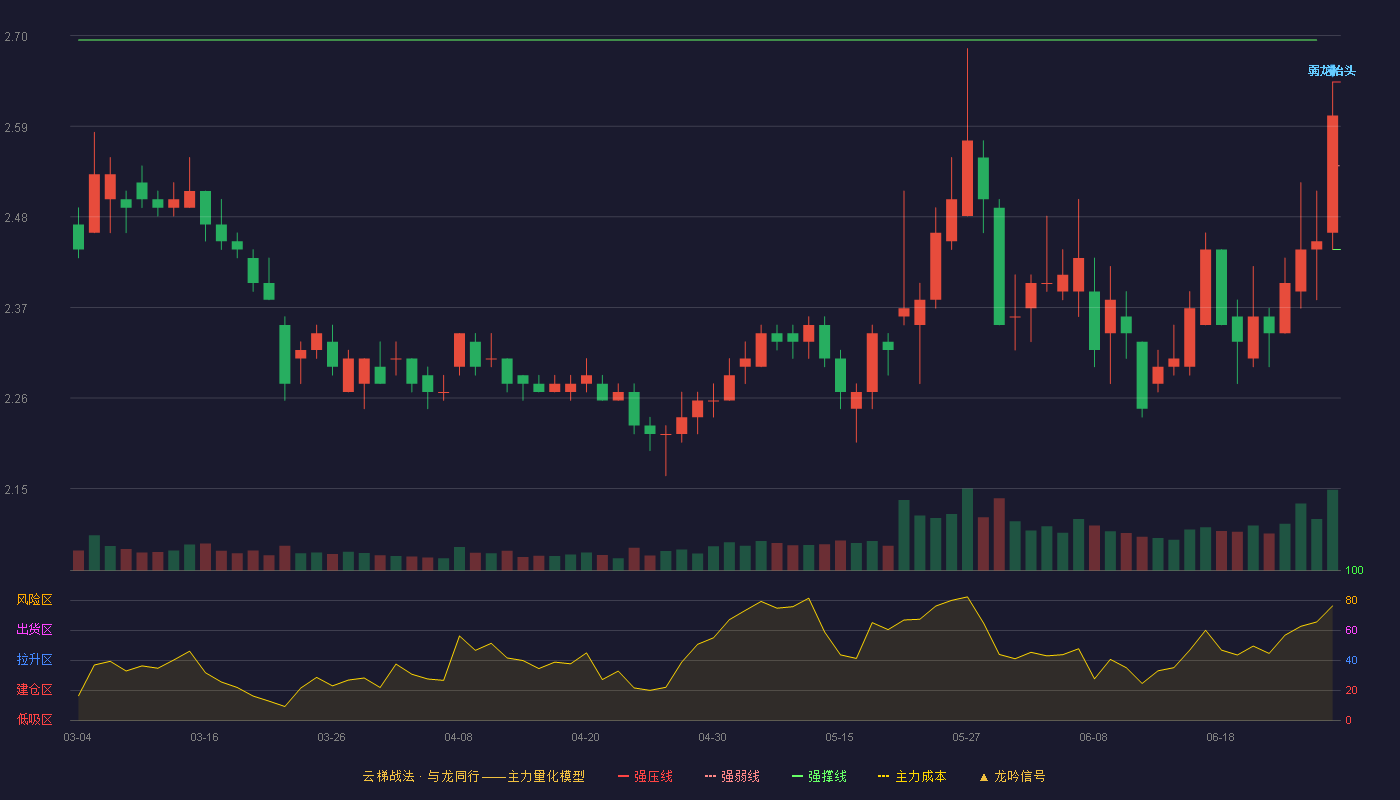
Task: Click the 04-20 date label
Action: coord(585,737)
